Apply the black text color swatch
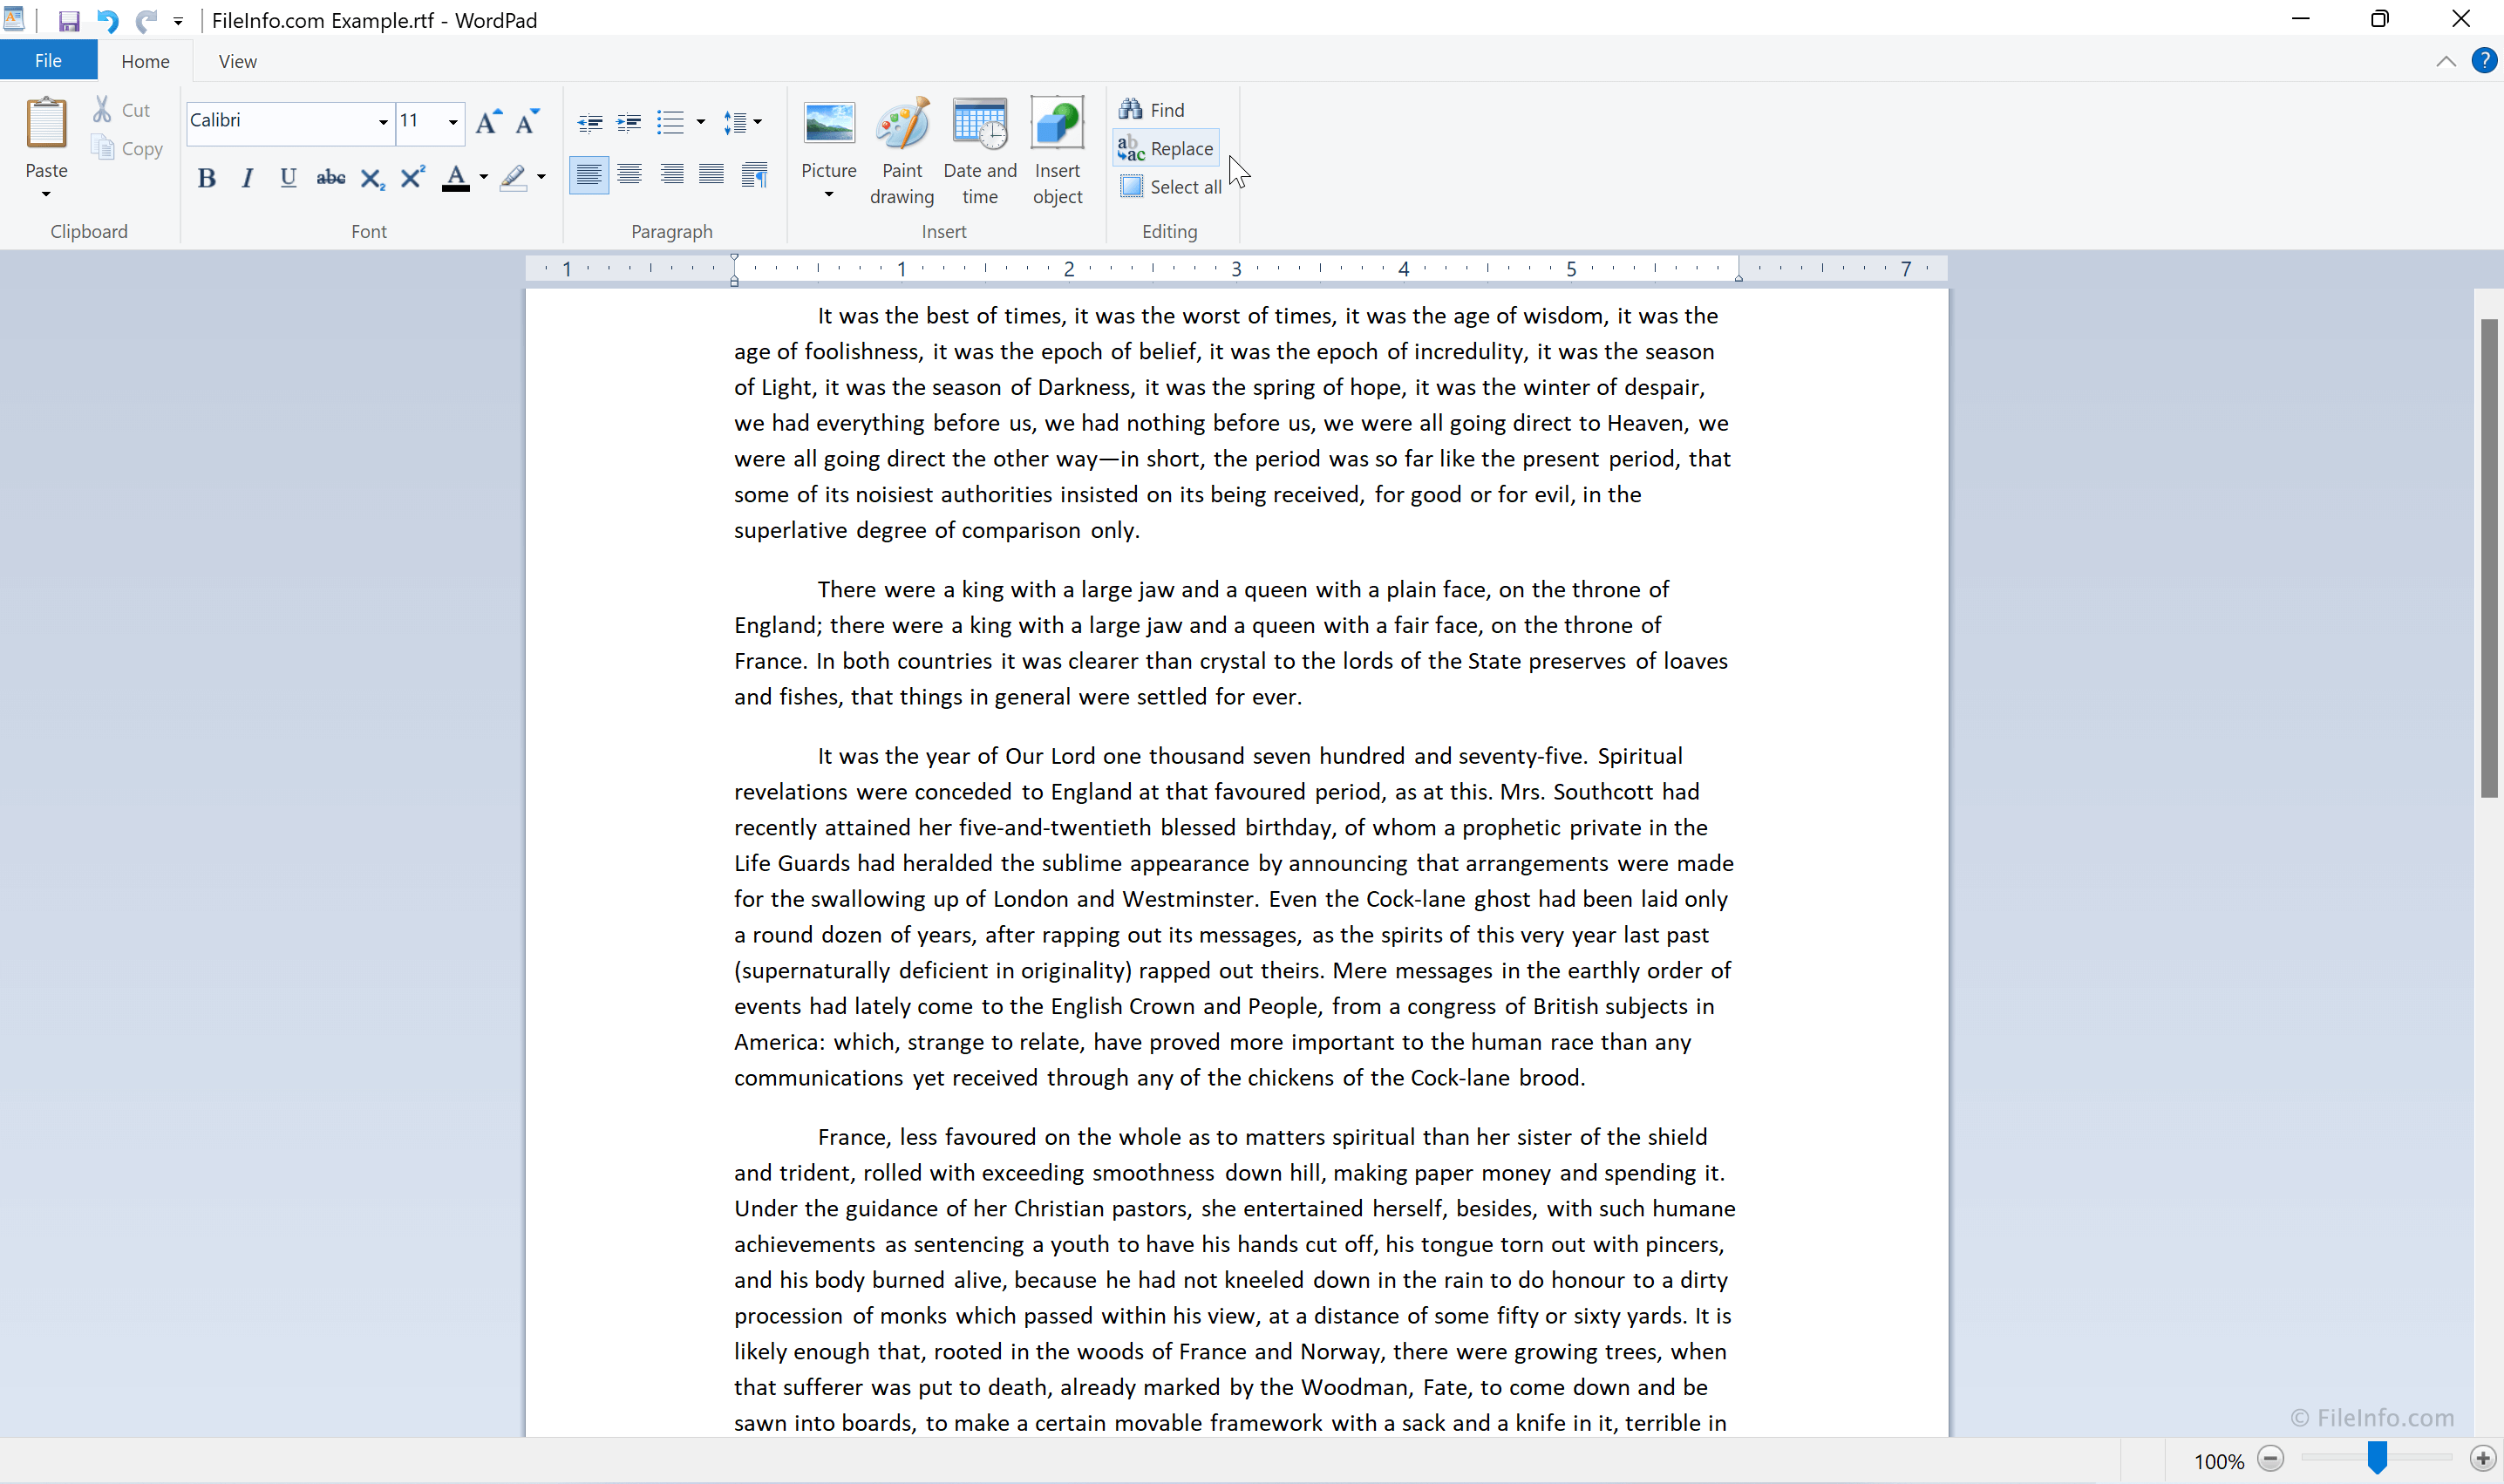 tap(455, 178)
